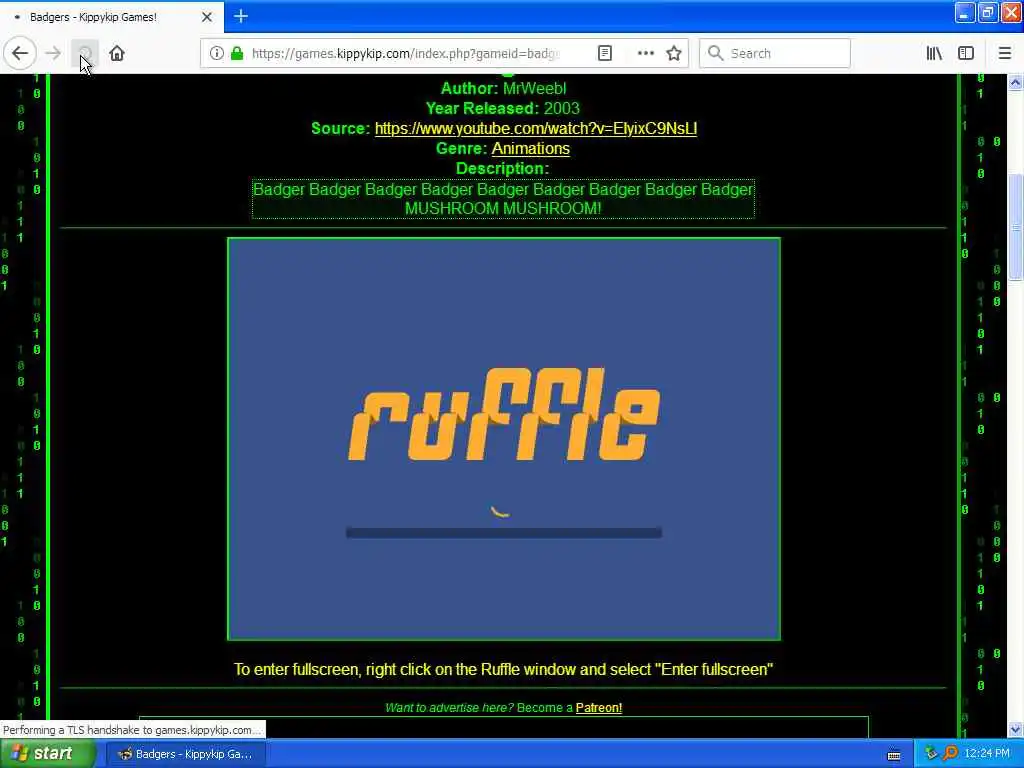Toggle reader view in address bar

[x=605, y=54]
